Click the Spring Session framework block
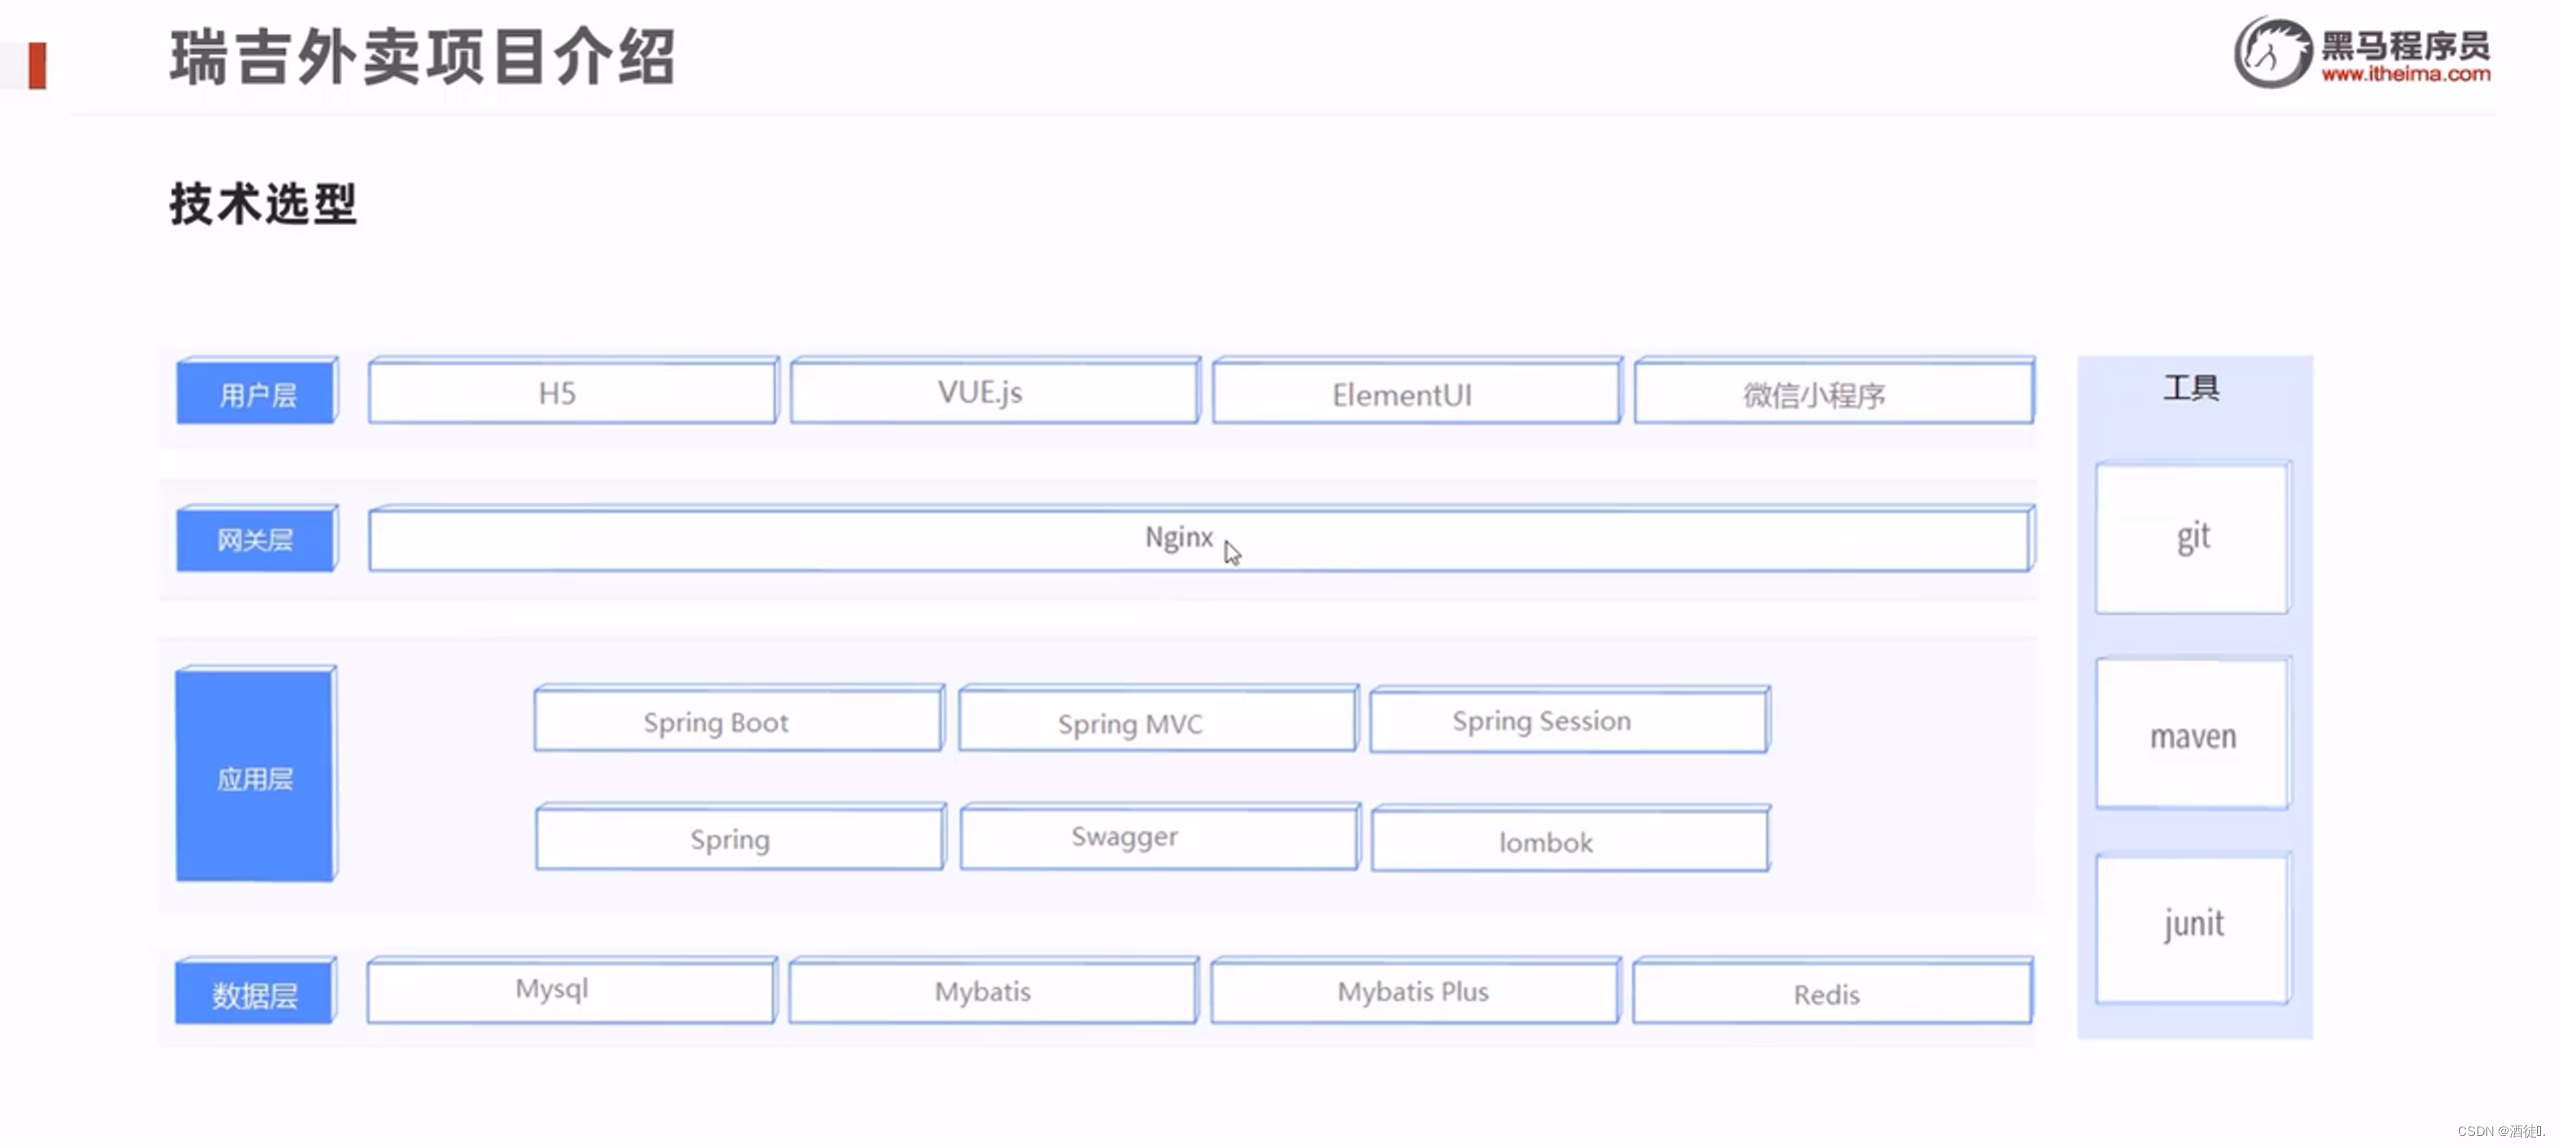Viewport: 2560px width, 1147px height. tap(1543, 720)
